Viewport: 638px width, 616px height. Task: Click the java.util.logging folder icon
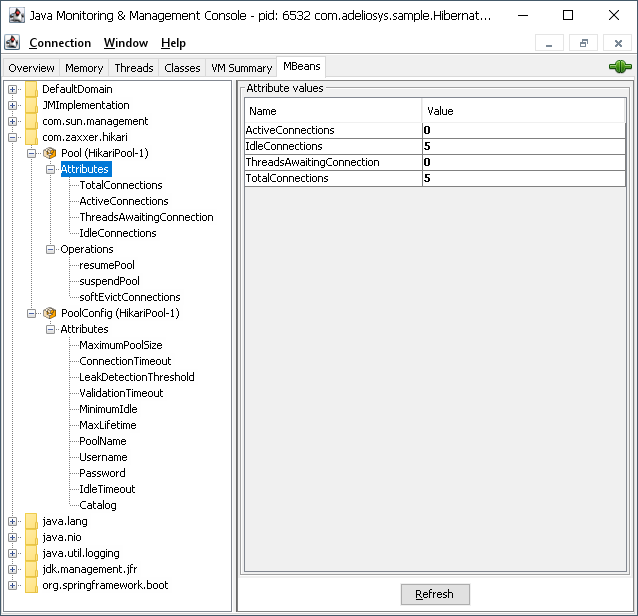point(31,553)
